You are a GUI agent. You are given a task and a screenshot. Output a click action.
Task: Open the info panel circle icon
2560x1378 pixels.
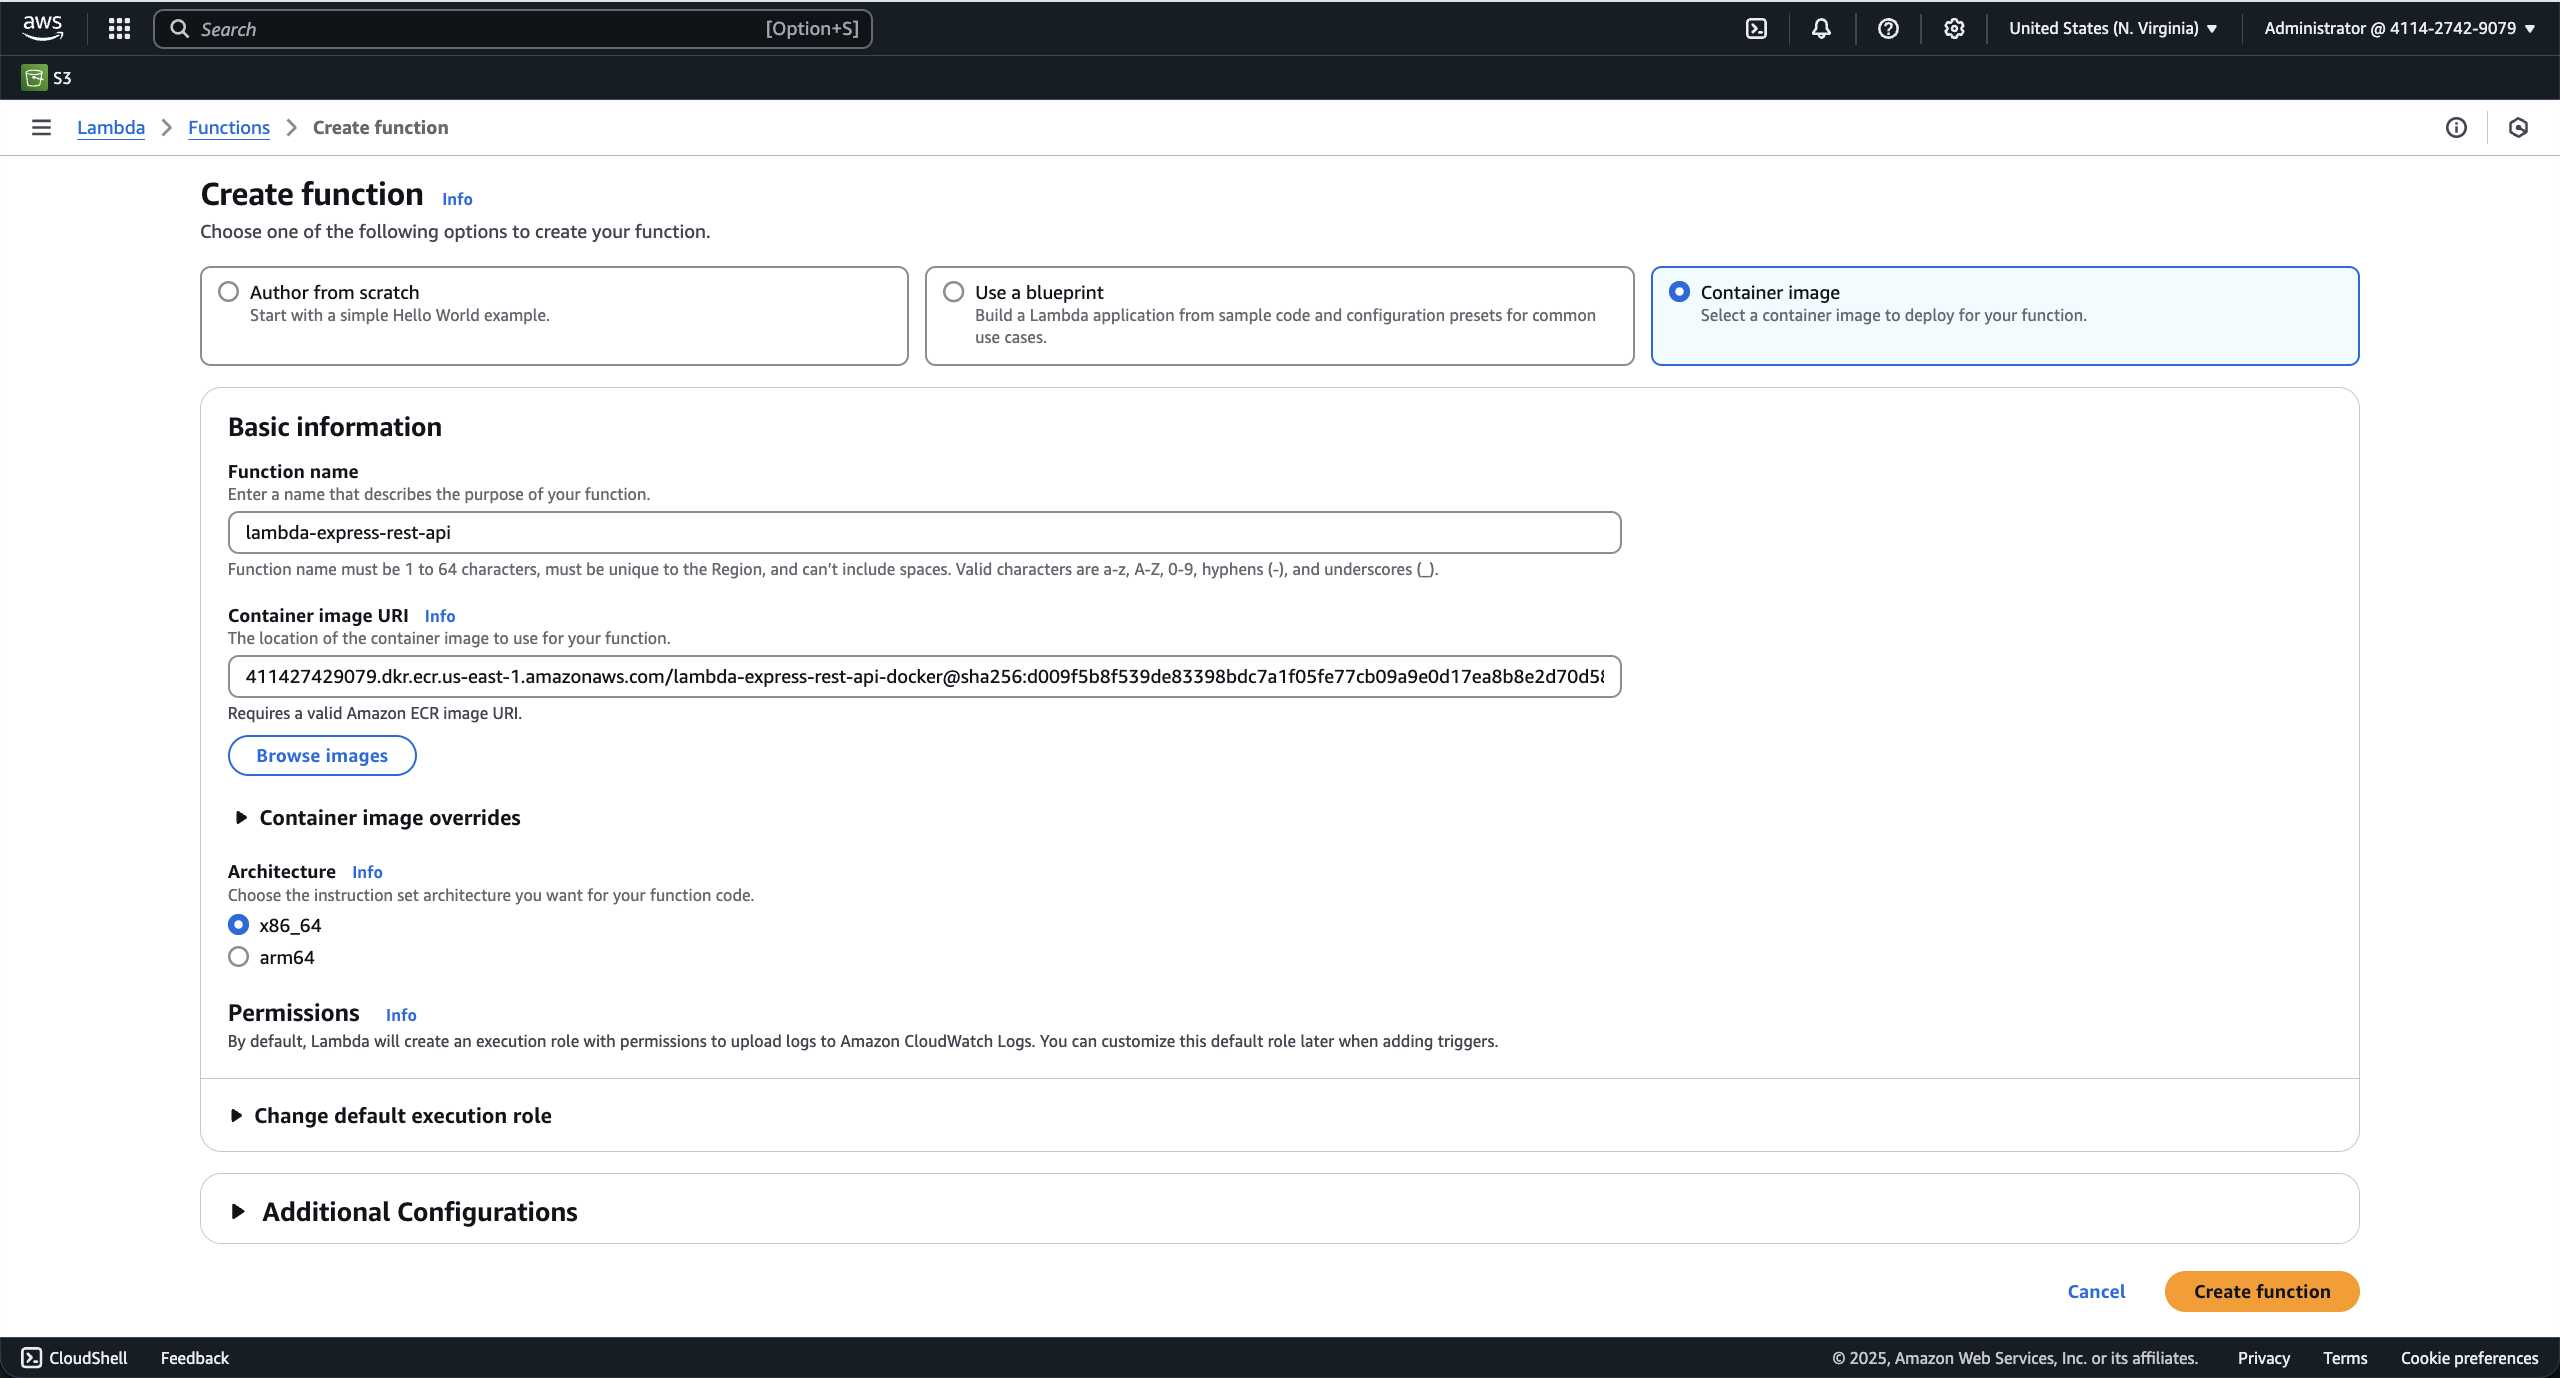coord(2456,127)
